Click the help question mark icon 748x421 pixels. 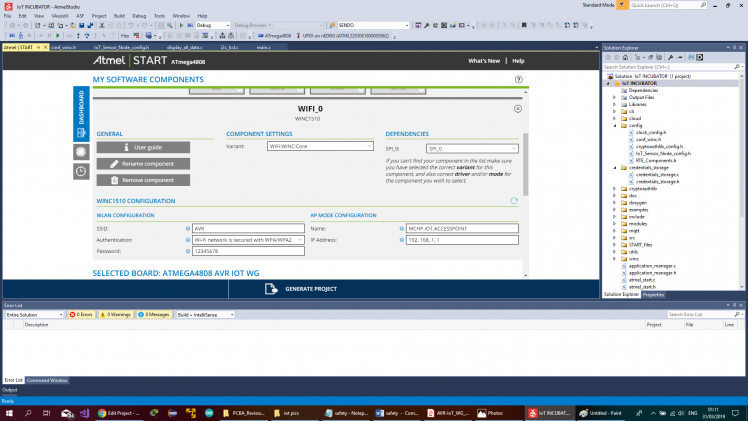click(519, 79)
